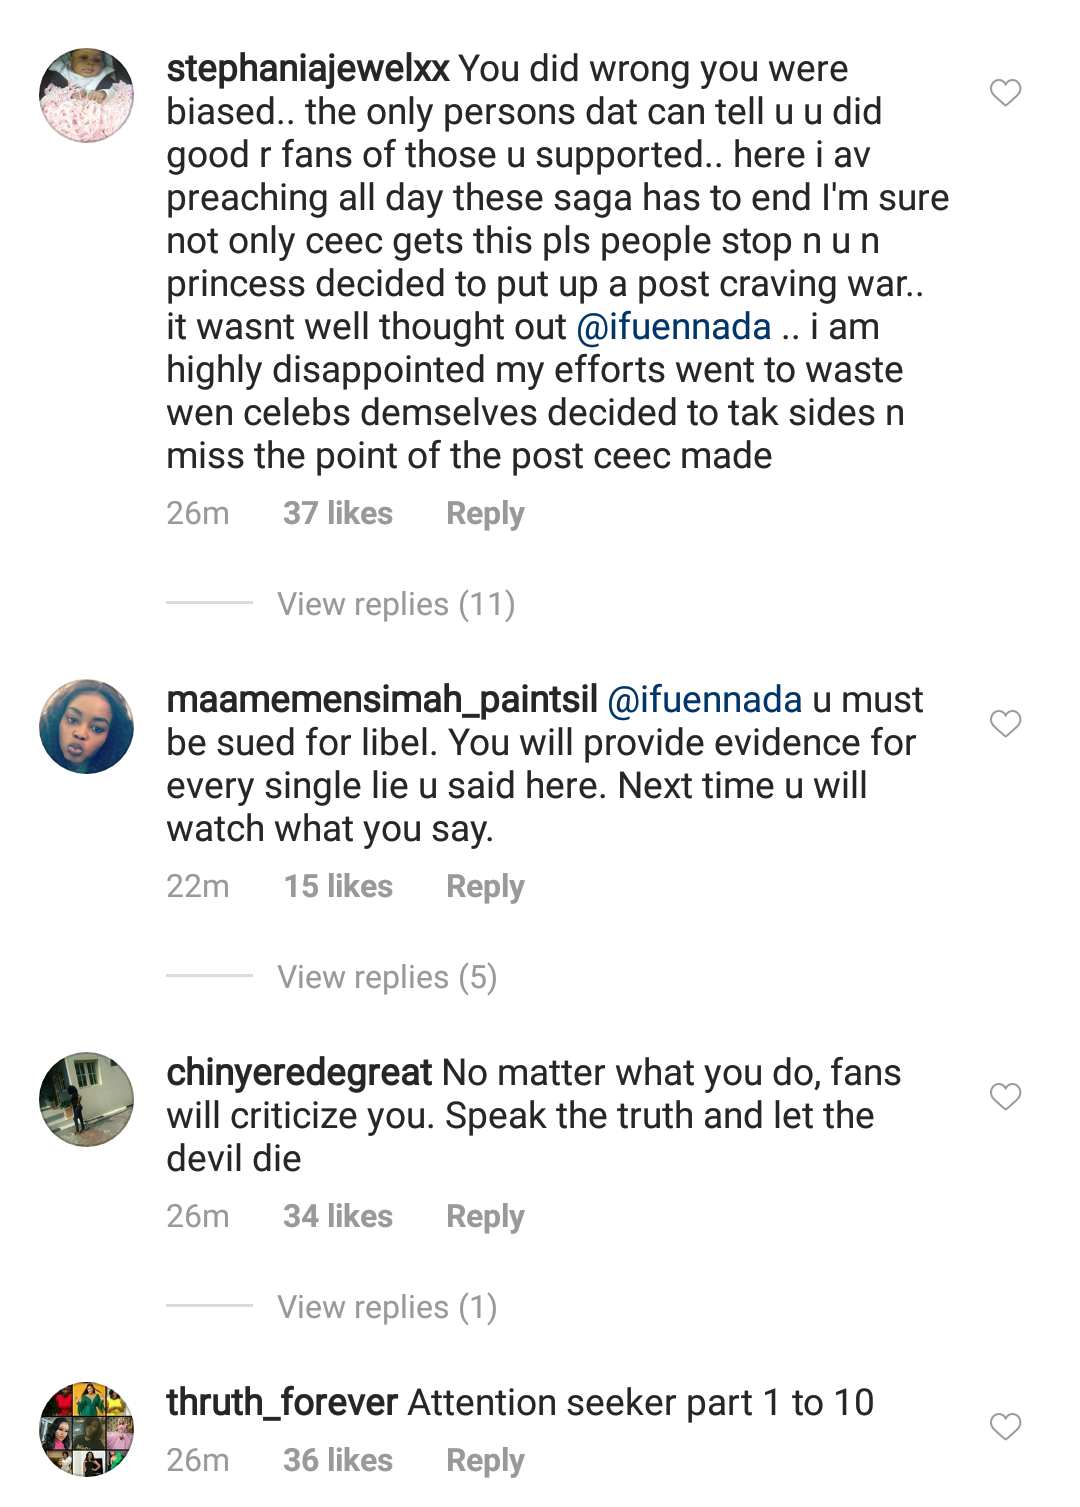Heart thruth_forever's Attention seeker comment
1080x1507 pixels.
1005,1426
